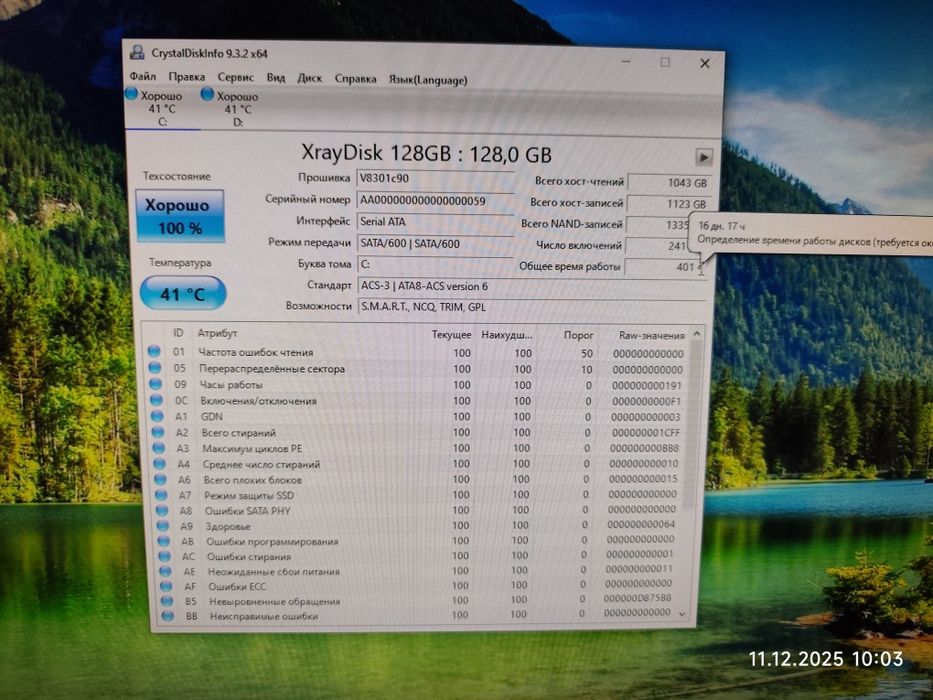Open the Сервис menu
Viewport: 933px width, 700px height.
point(236,77)
